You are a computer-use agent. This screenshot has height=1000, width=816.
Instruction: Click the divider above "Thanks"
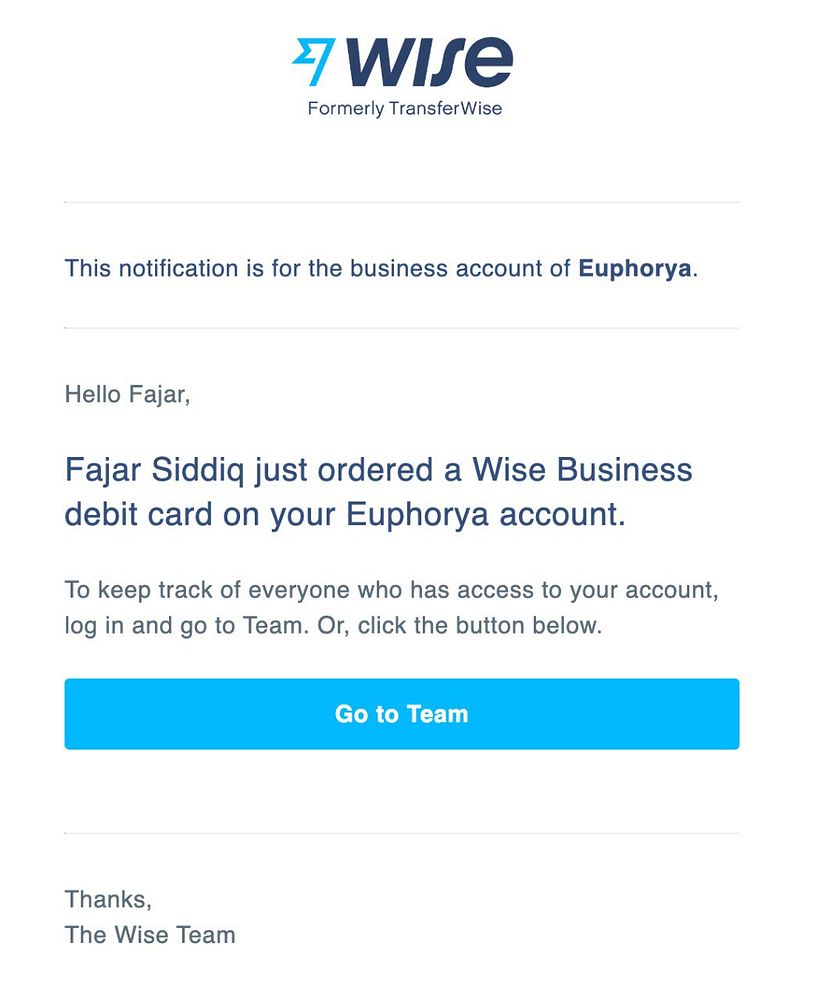point(402,833)
